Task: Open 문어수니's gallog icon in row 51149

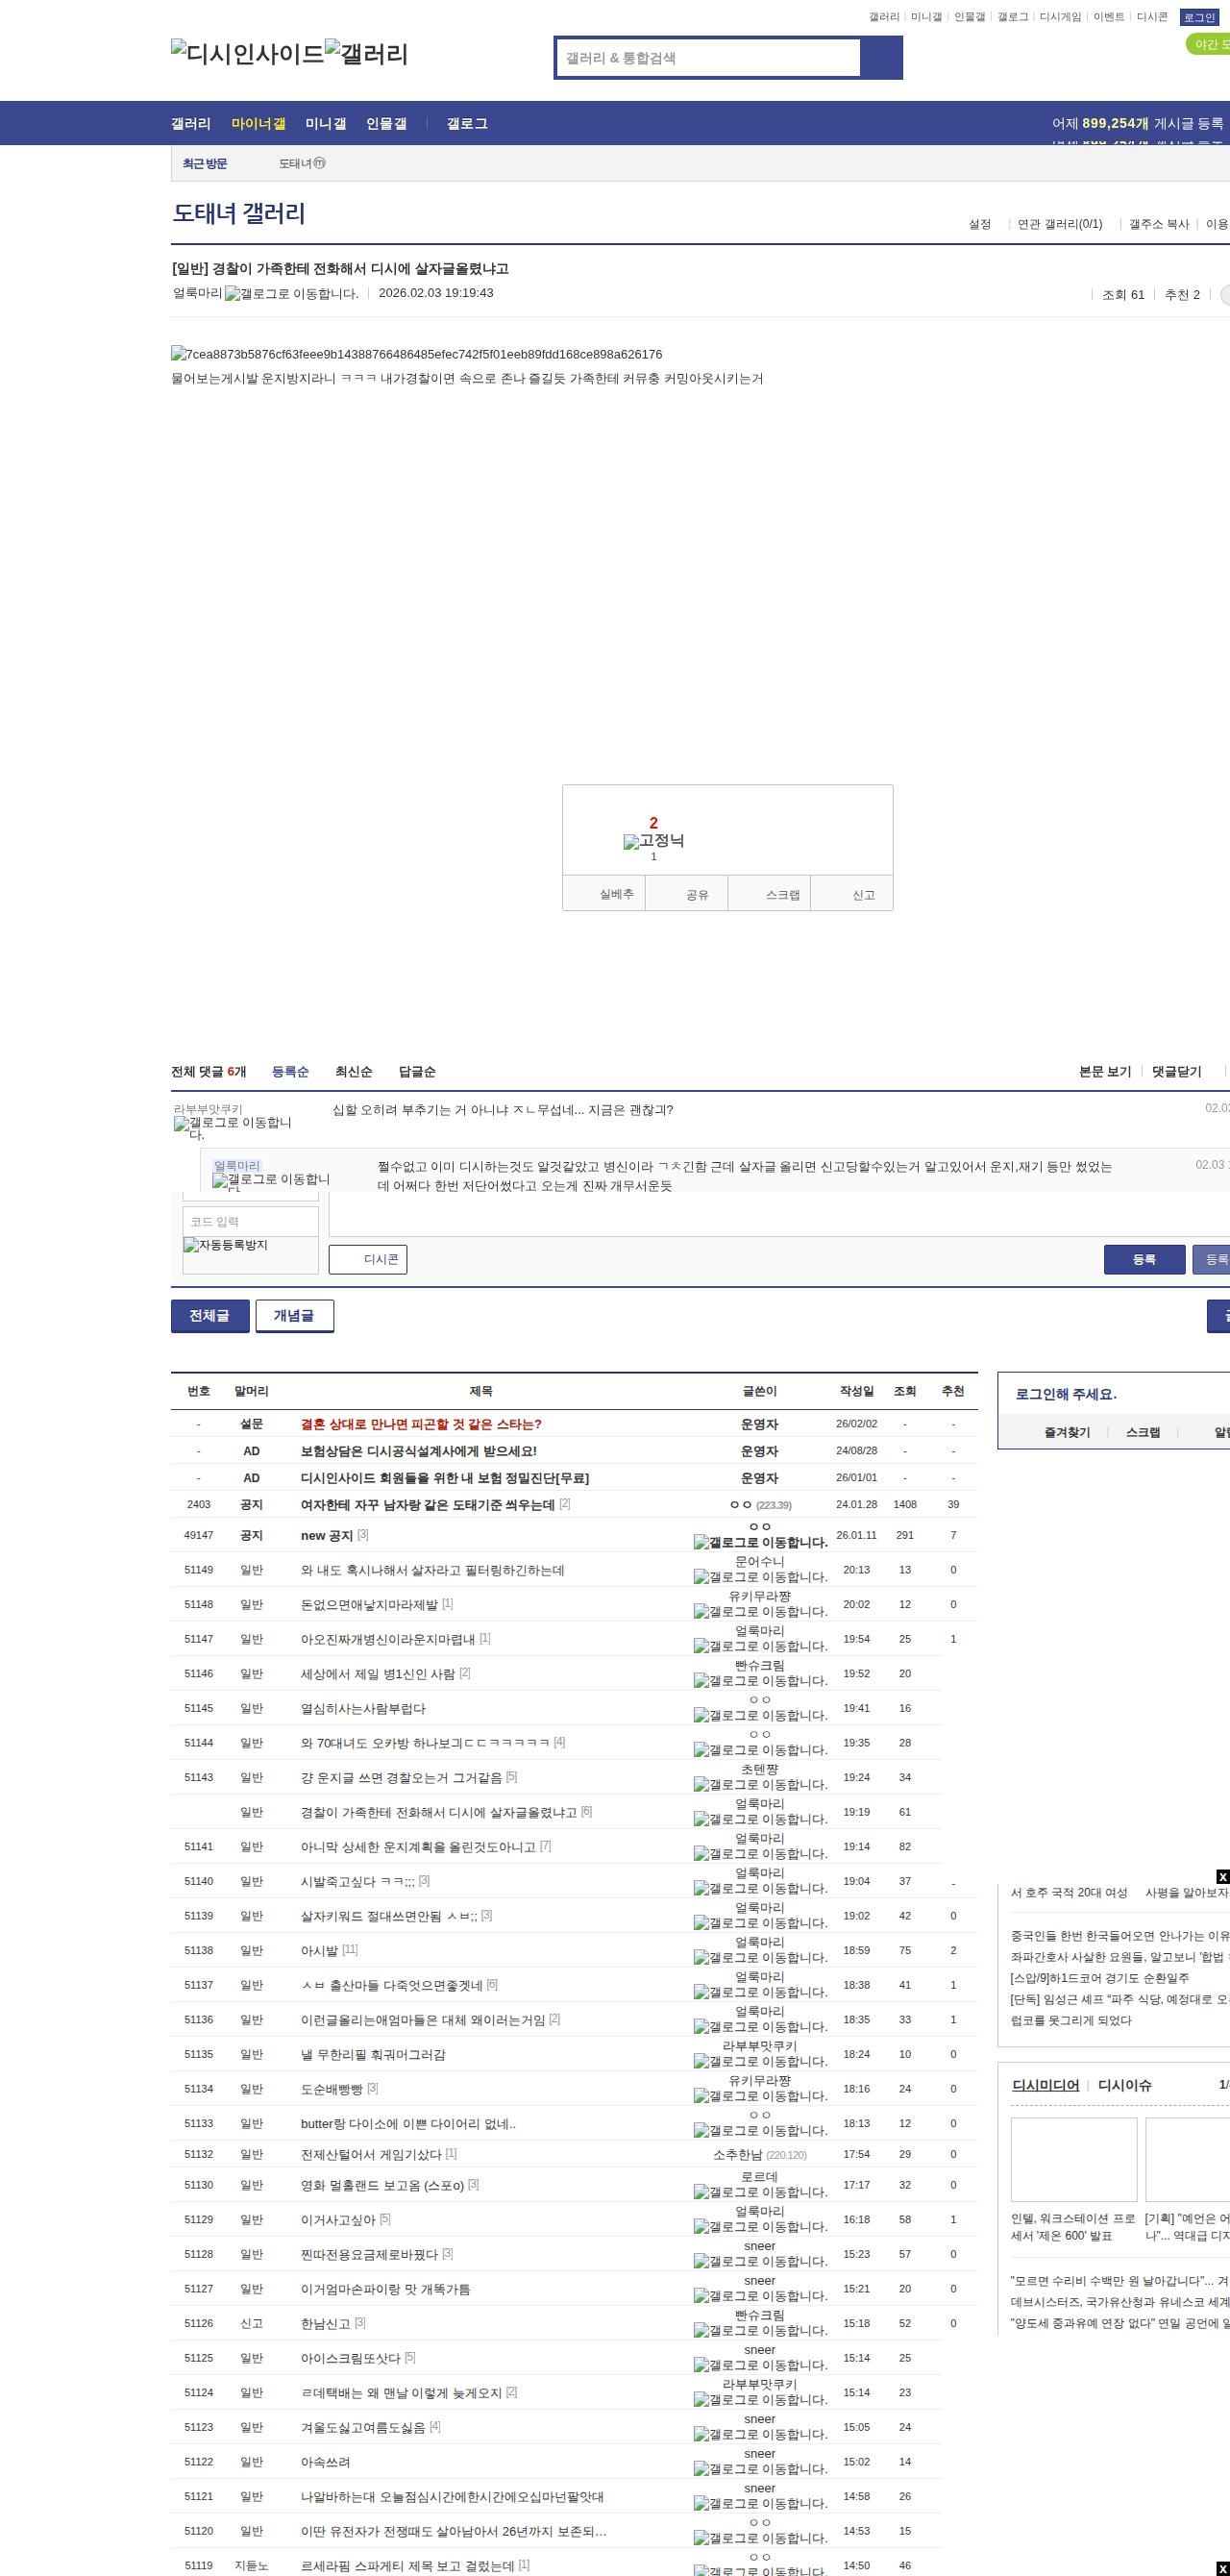Action: point(760,1577)
